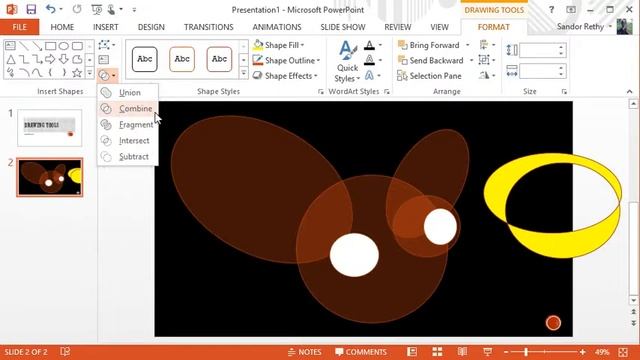Apply the first black-outline Abc shape style
This screenshot has height=360, width=640.
coord(144,59)
